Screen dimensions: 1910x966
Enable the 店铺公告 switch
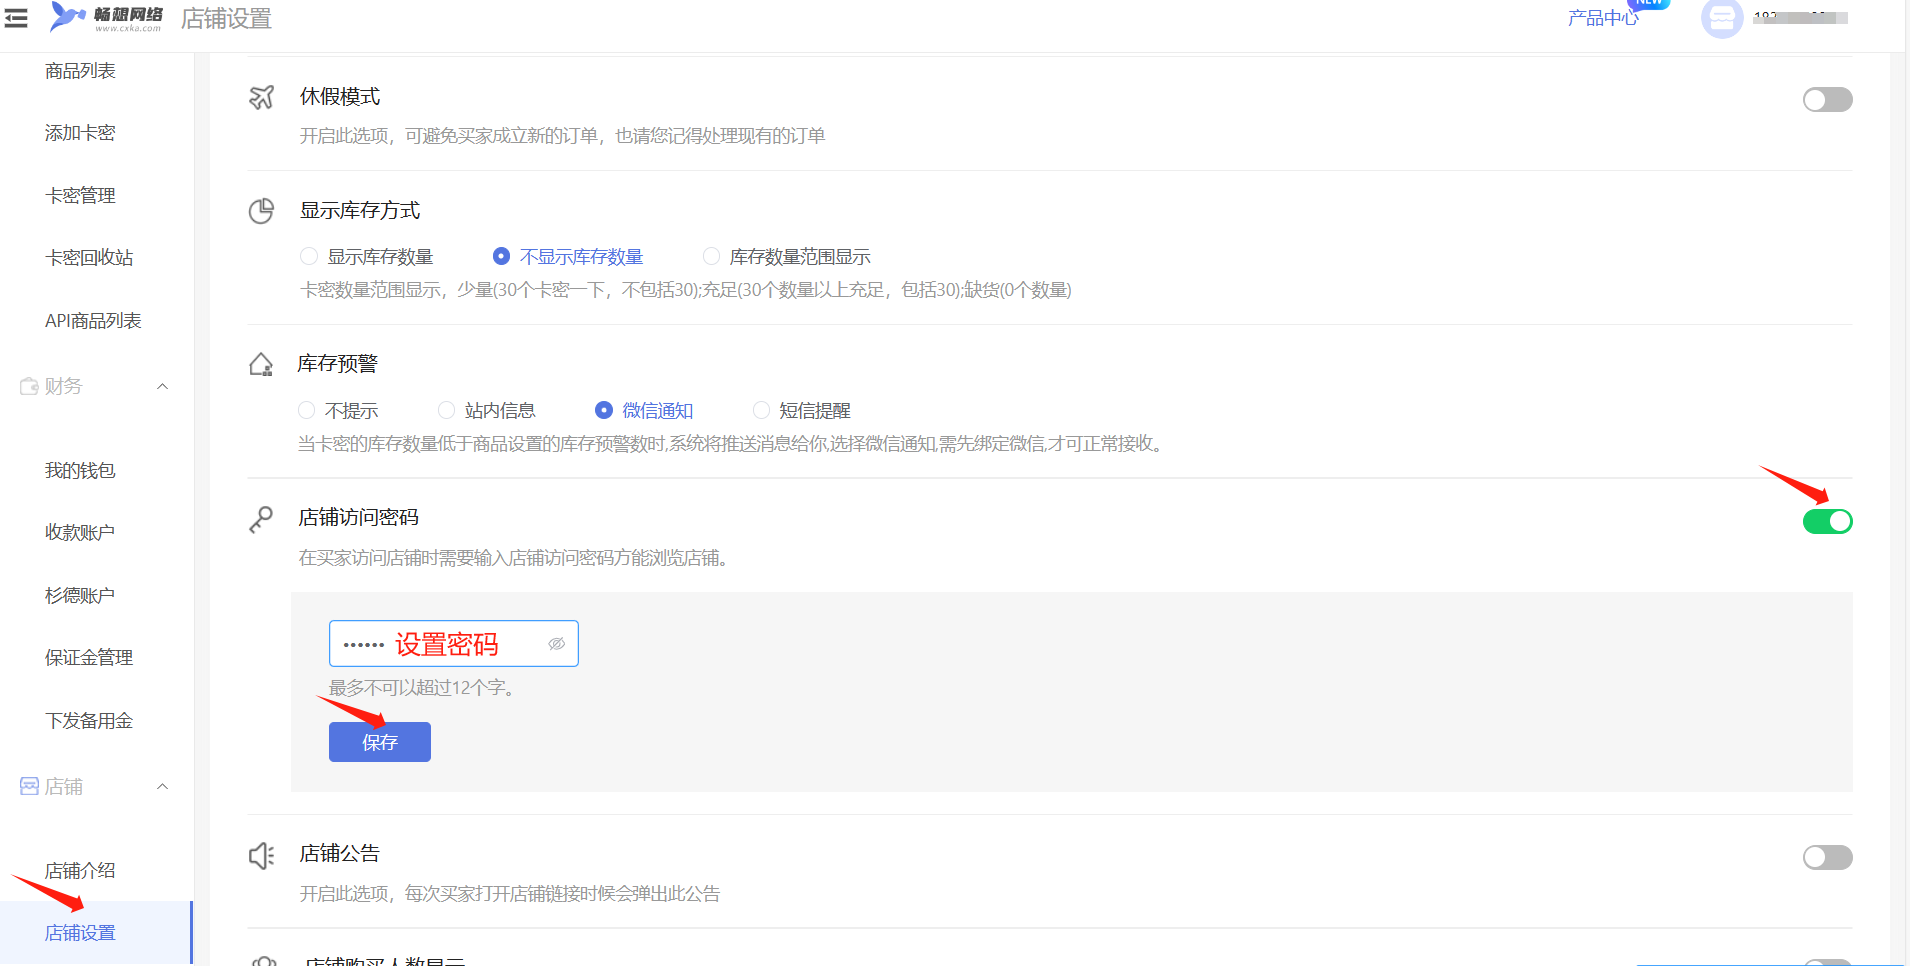(x=1827, y=857)
